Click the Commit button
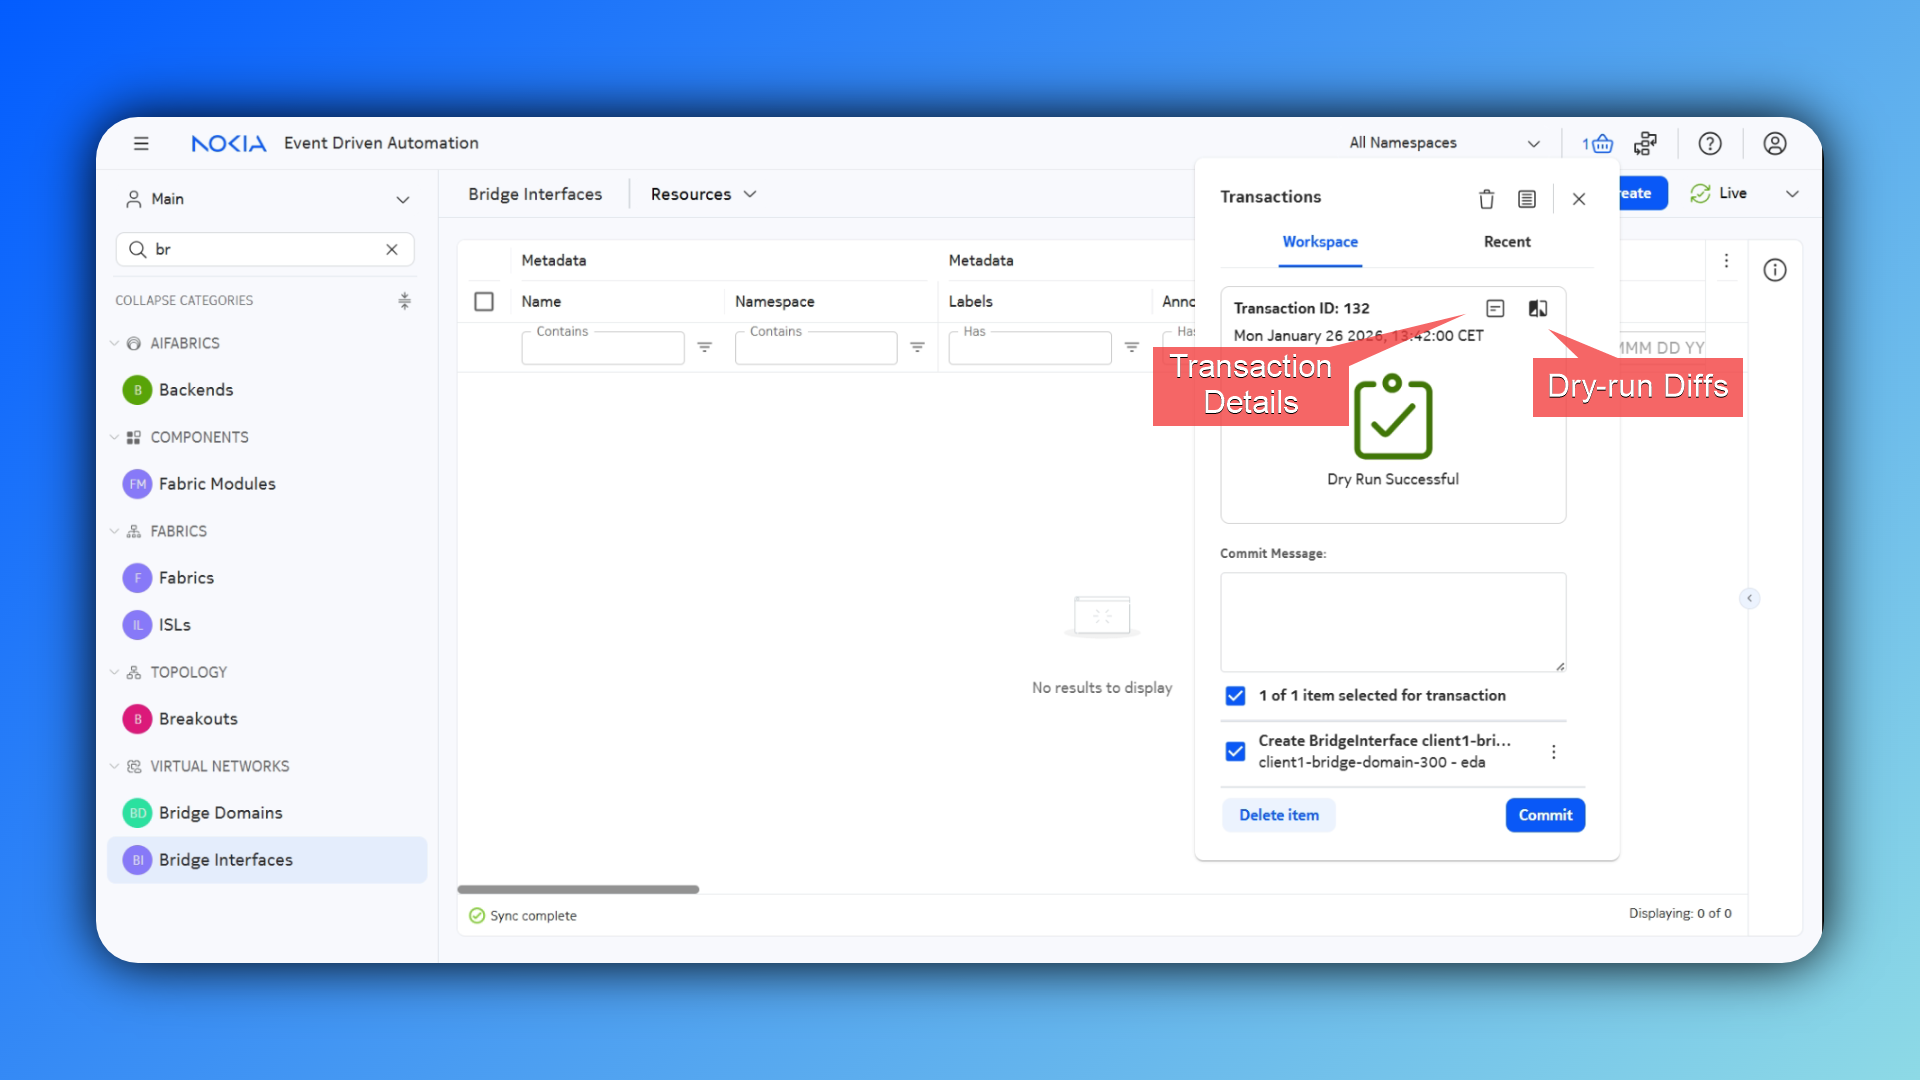 pyautogui.click(x=1545, y=815)
